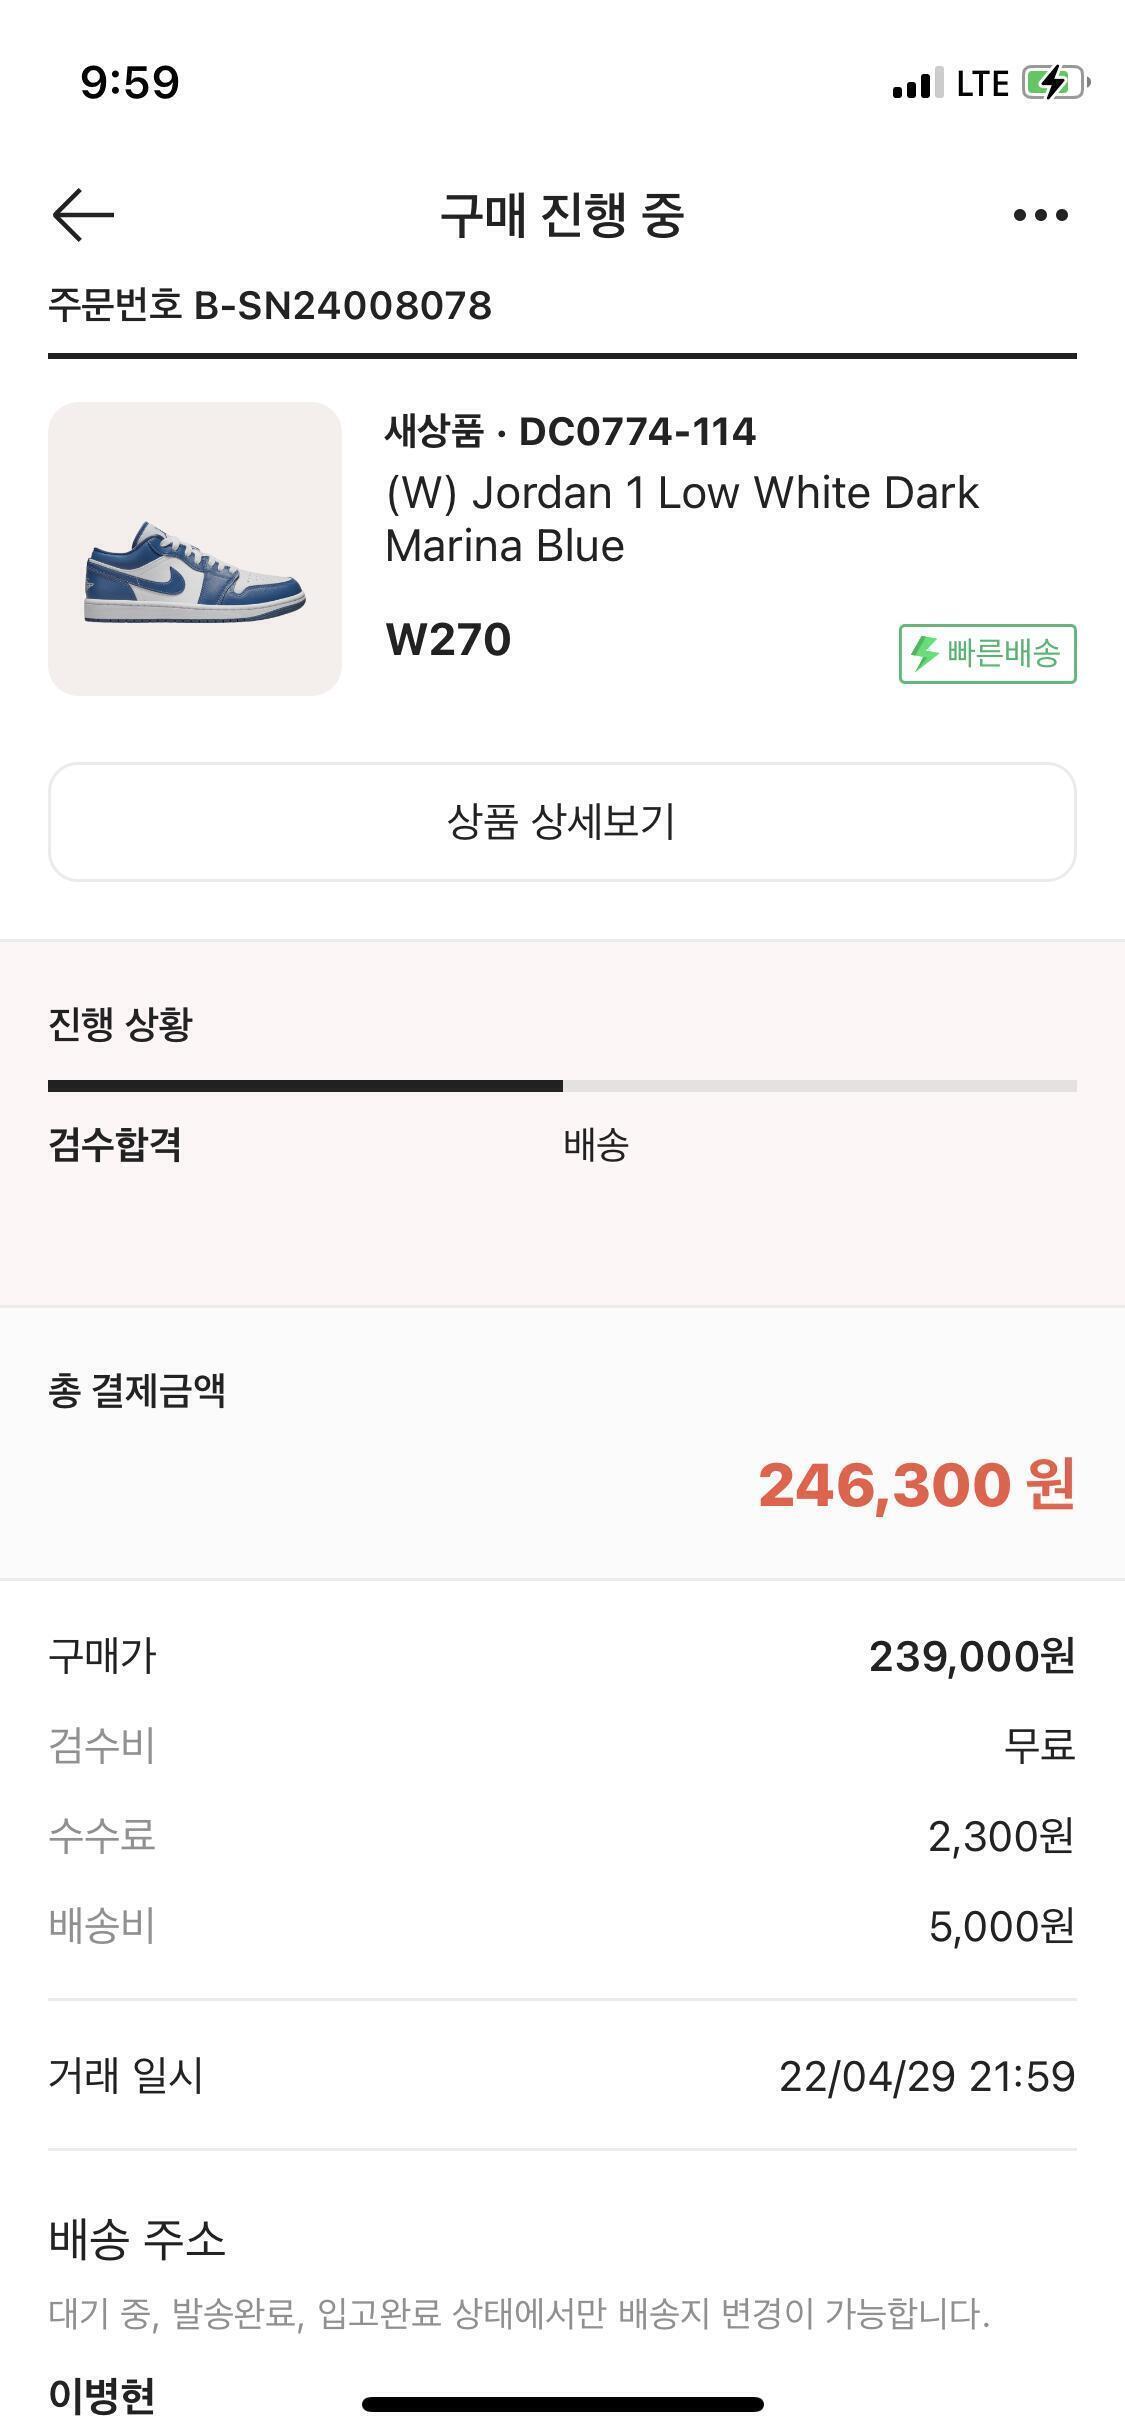Select the 검수합격 progress step label
The height and width of the screenshot is (2436, 1125).
click(115, 1144)
